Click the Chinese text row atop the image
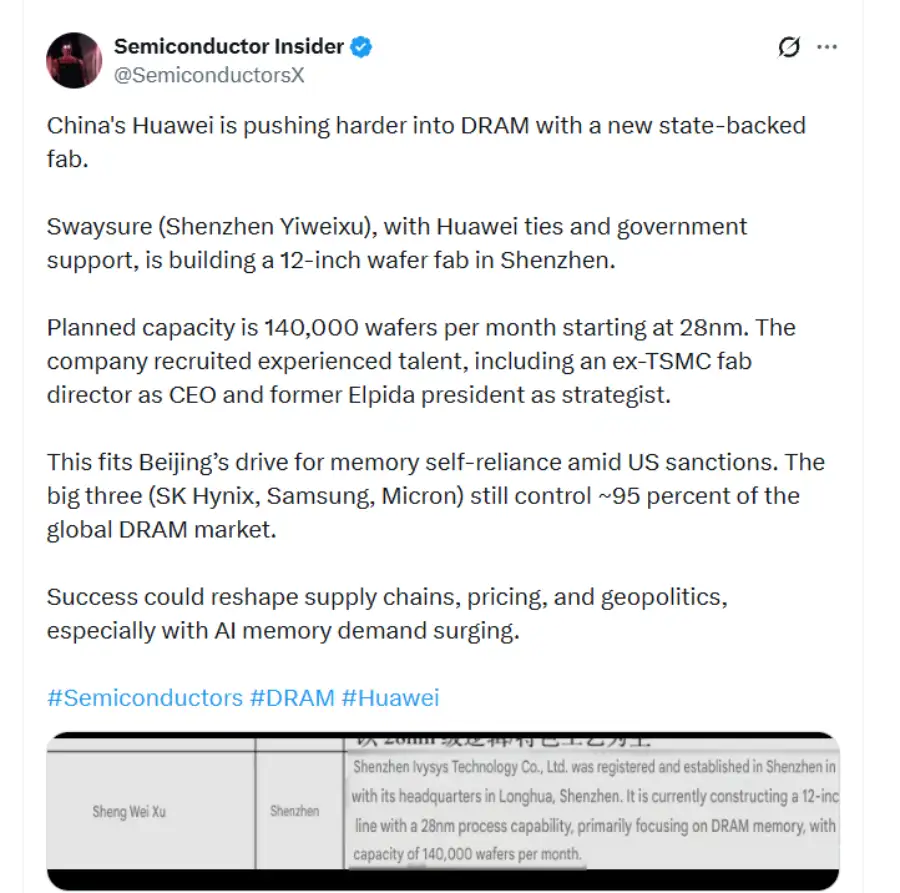900x893 pixels. tap(502, 741)
